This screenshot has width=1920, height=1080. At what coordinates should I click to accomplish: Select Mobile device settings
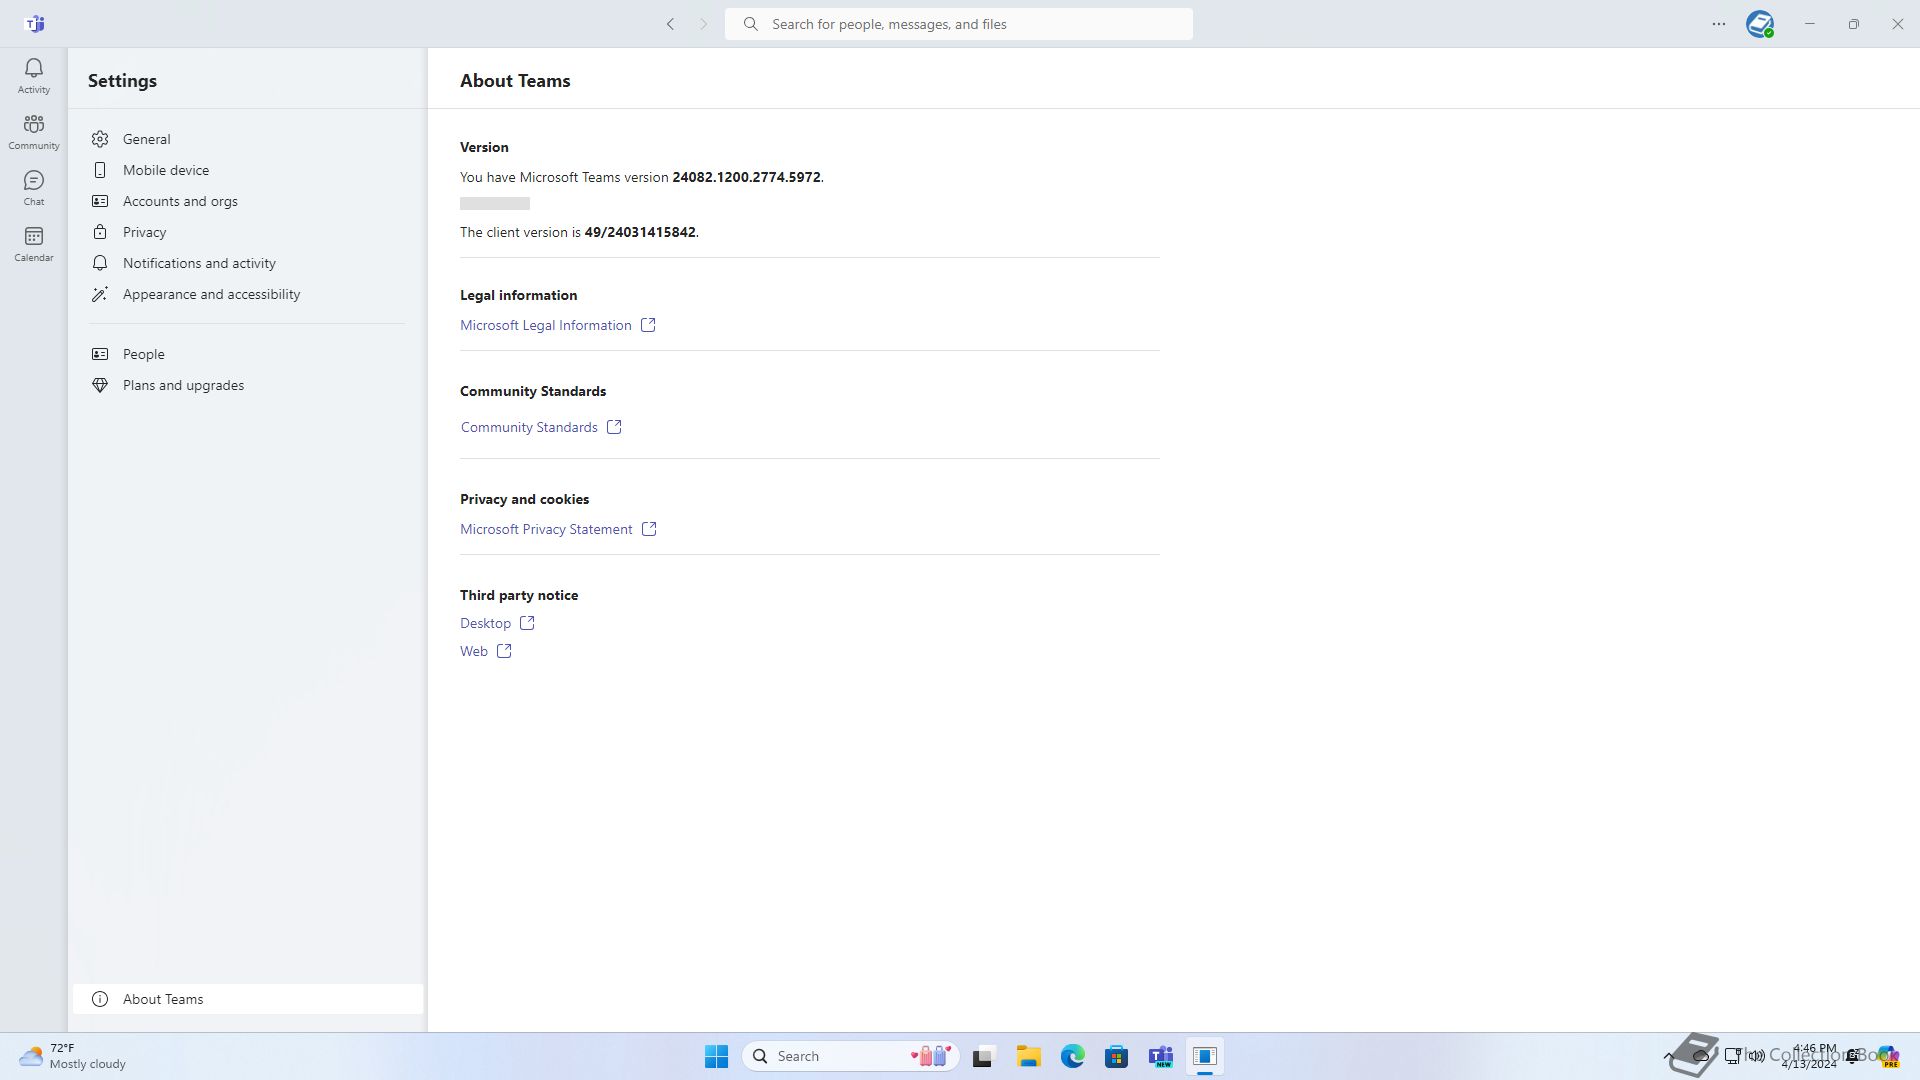[248, 170]
